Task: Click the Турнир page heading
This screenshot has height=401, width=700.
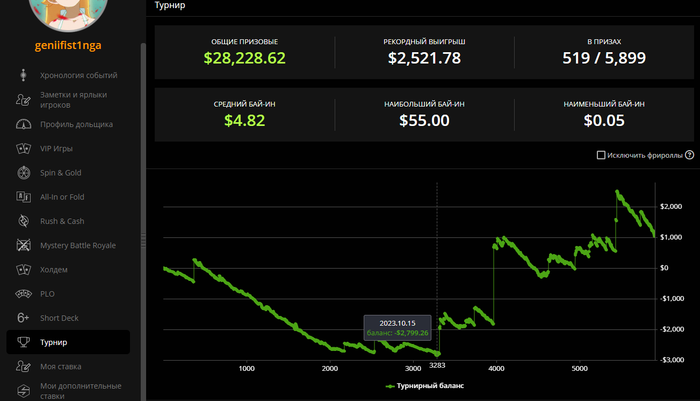Action: (x=170, y=5)
